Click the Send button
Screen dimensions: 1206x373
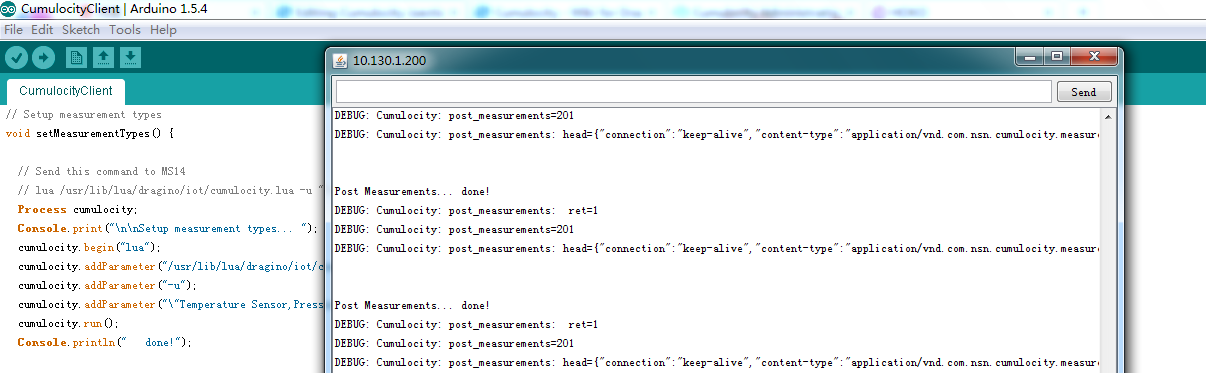[x=1083, y=92]
